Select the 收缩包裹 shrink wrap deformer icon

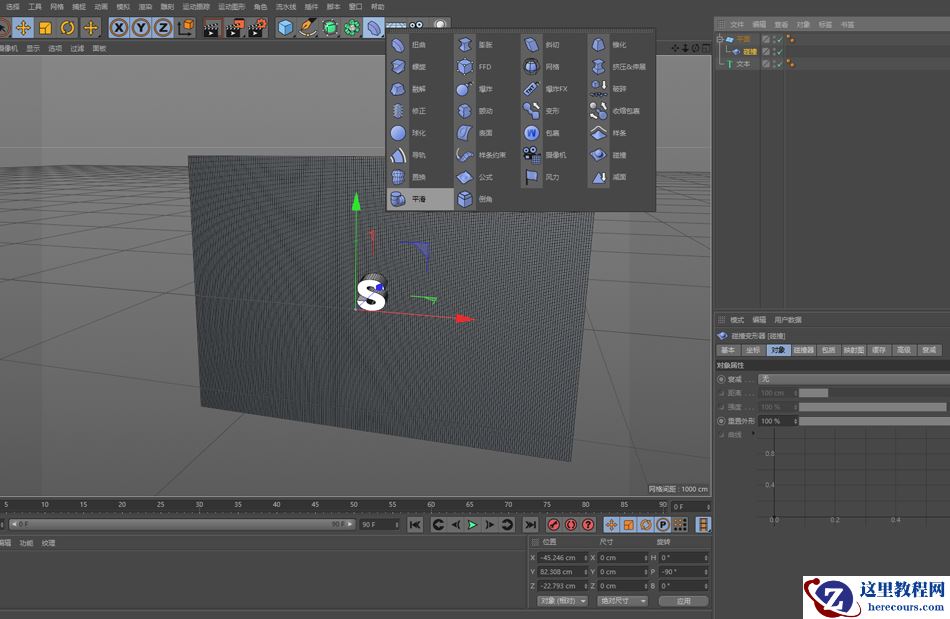[x=599, y=111]
